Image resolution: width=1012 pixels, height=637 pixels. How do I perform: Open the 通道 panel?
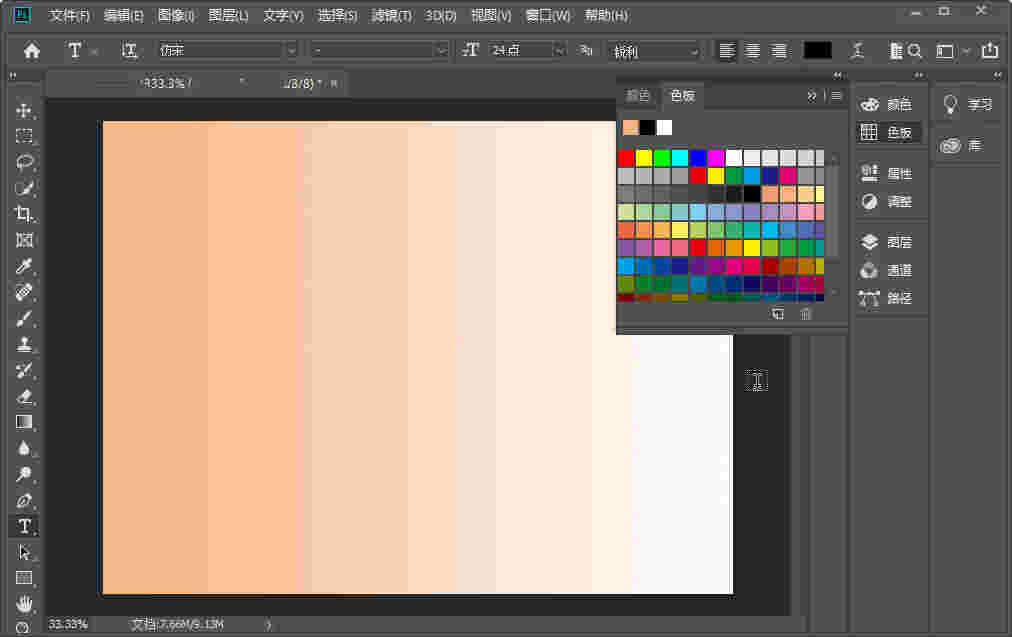[x=887, y=270]
